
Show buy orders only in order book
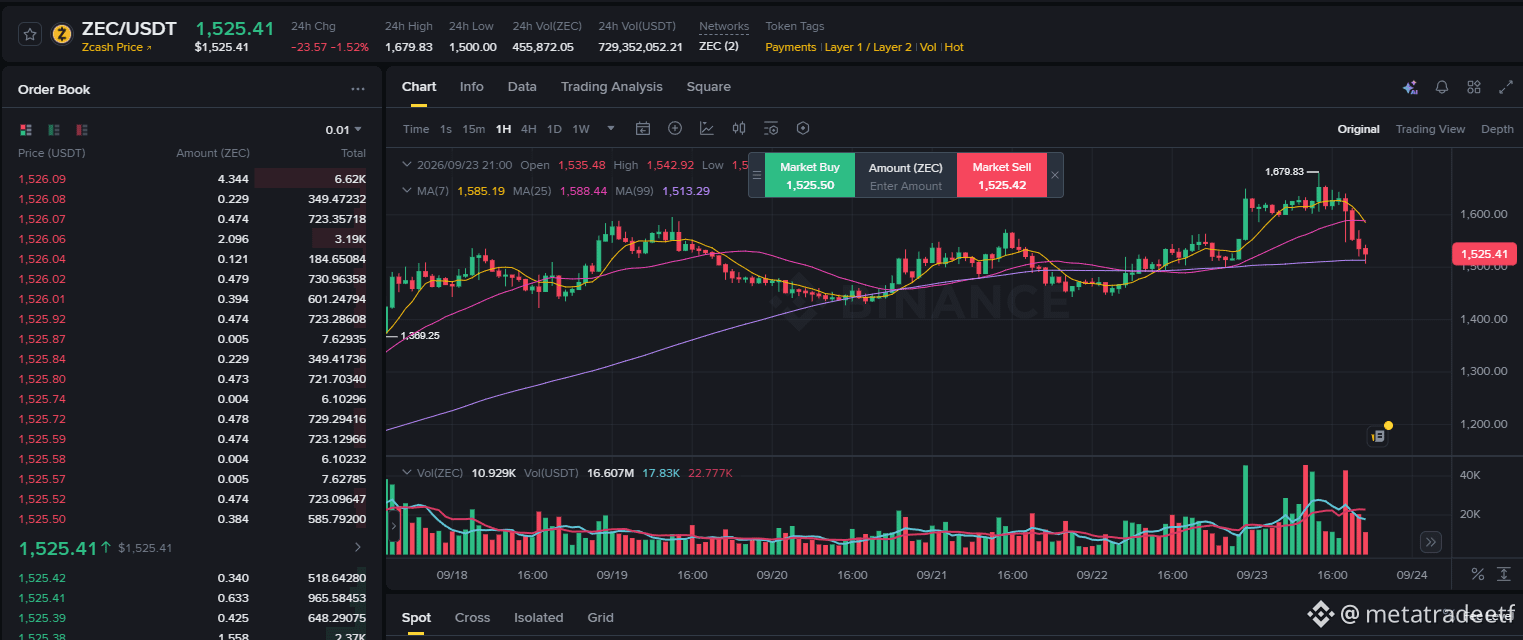(54, 130)
